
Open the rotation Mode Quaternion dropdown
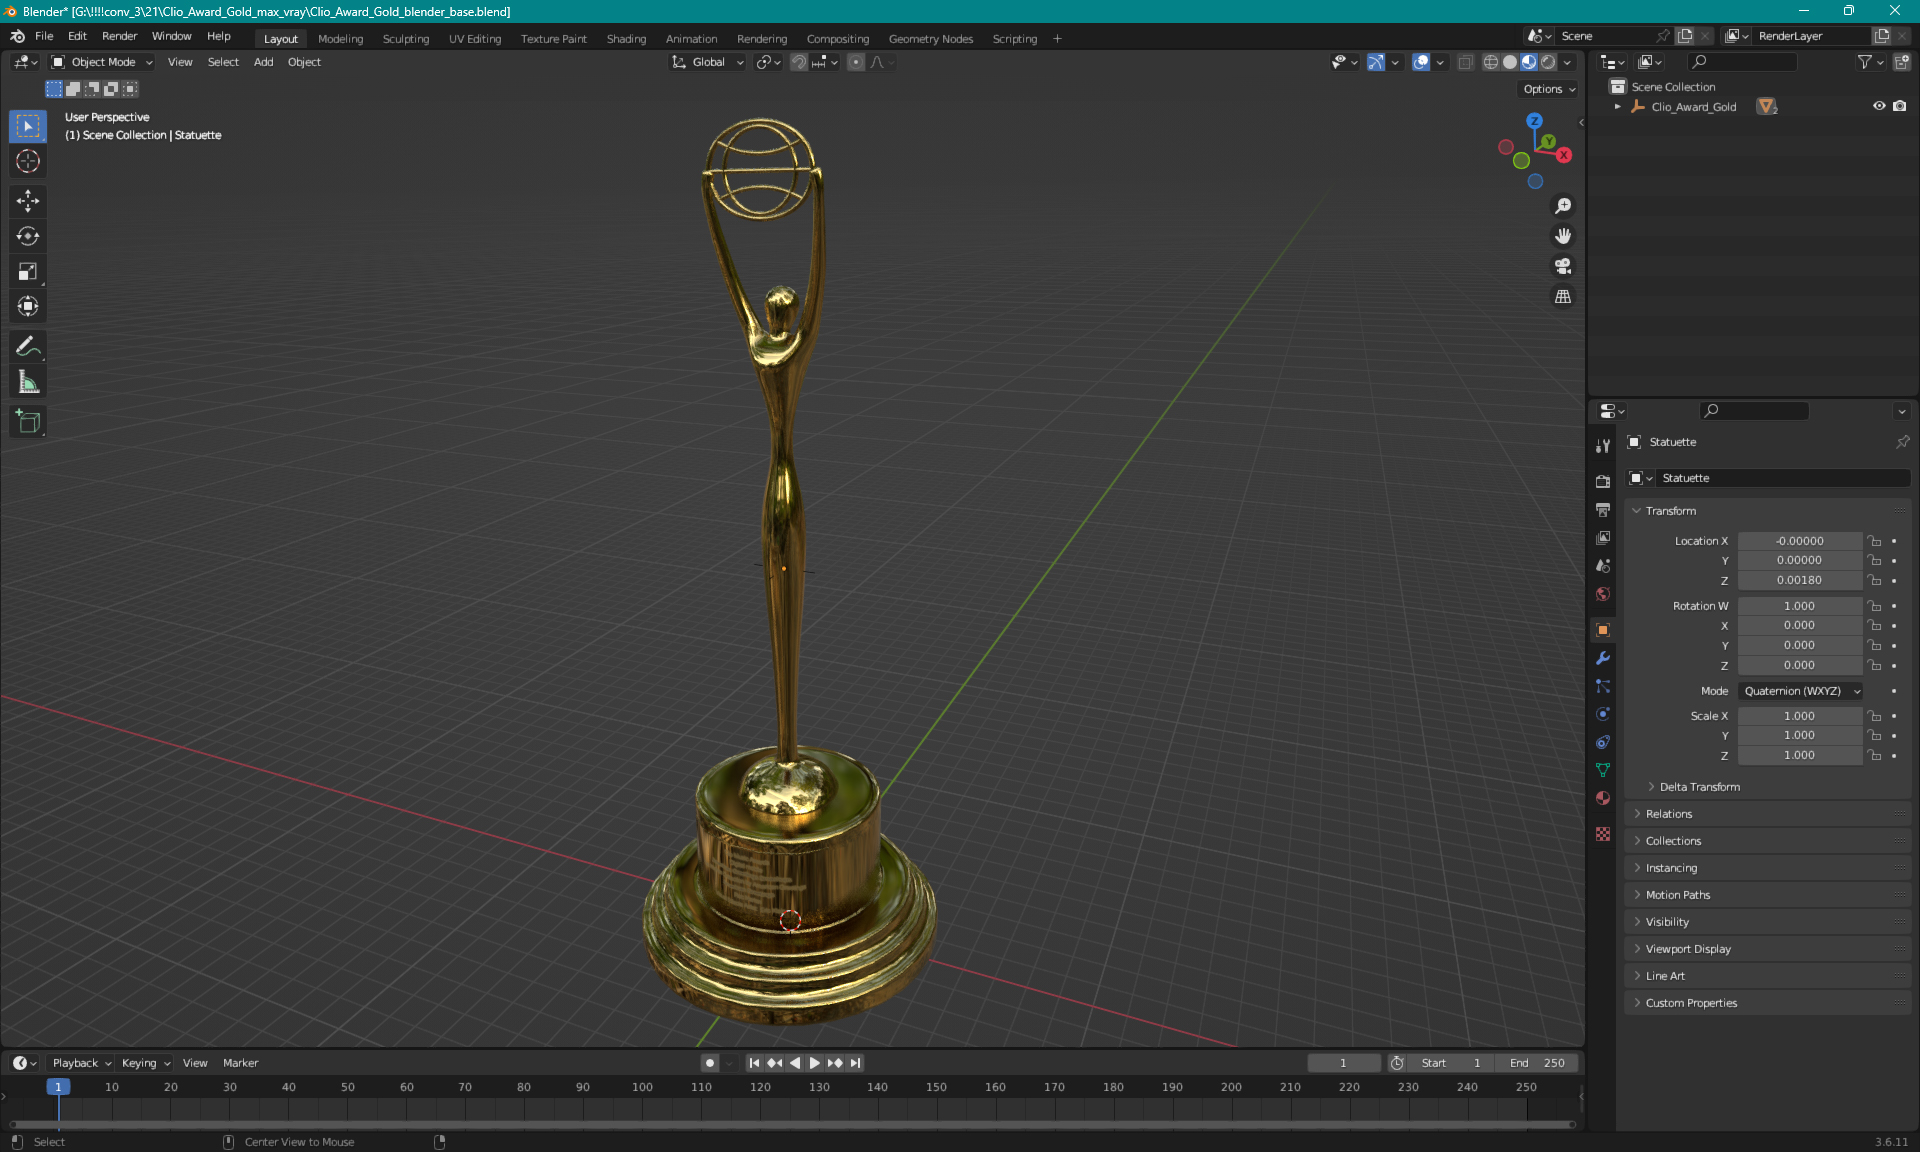coord(1800,691)
